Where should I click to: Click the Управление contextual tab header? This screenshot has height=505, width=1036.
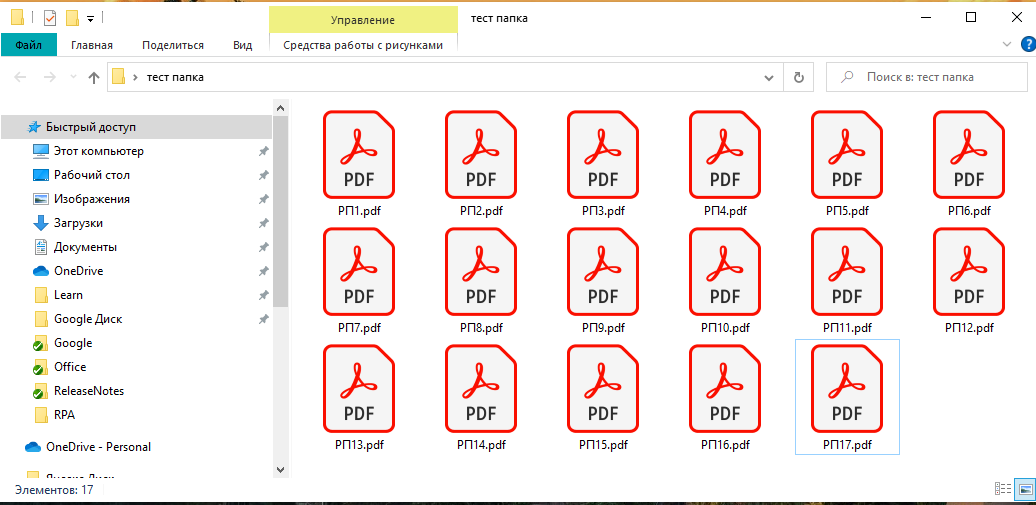pos(363,20)
